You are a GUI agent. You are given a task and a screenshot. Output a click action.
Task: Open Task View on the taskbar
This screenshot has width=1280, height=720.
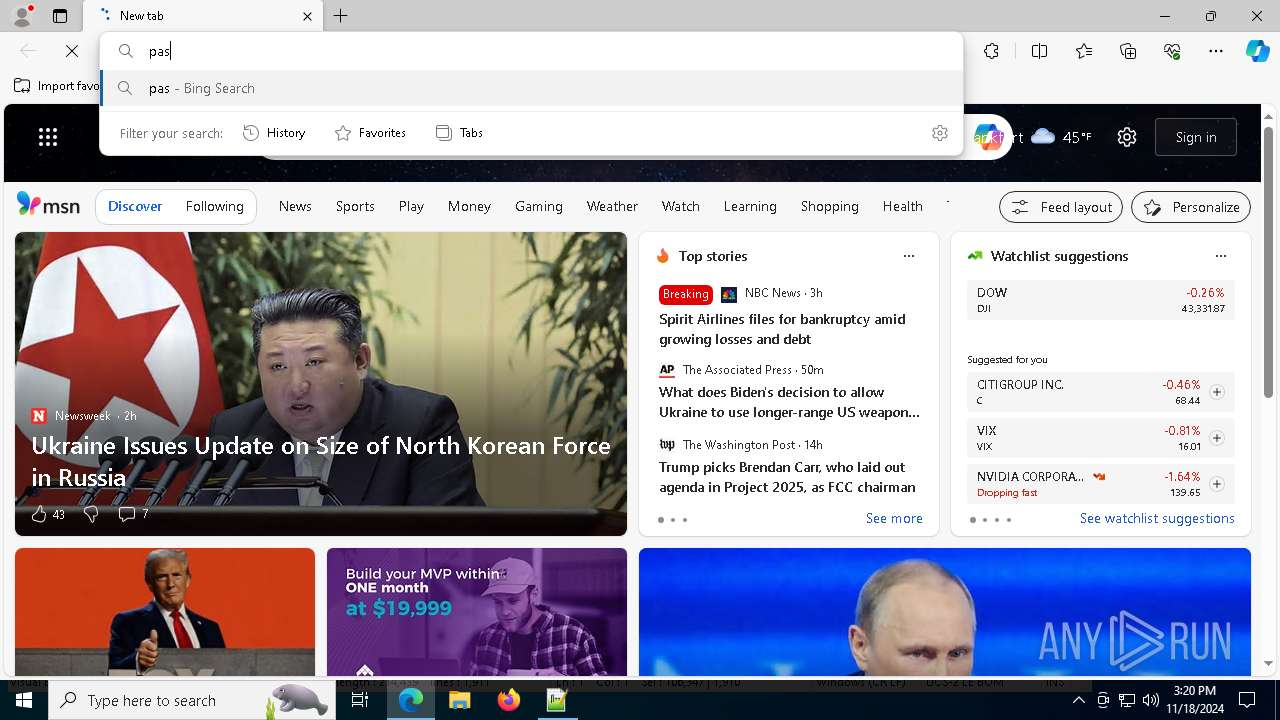[360, 700]
